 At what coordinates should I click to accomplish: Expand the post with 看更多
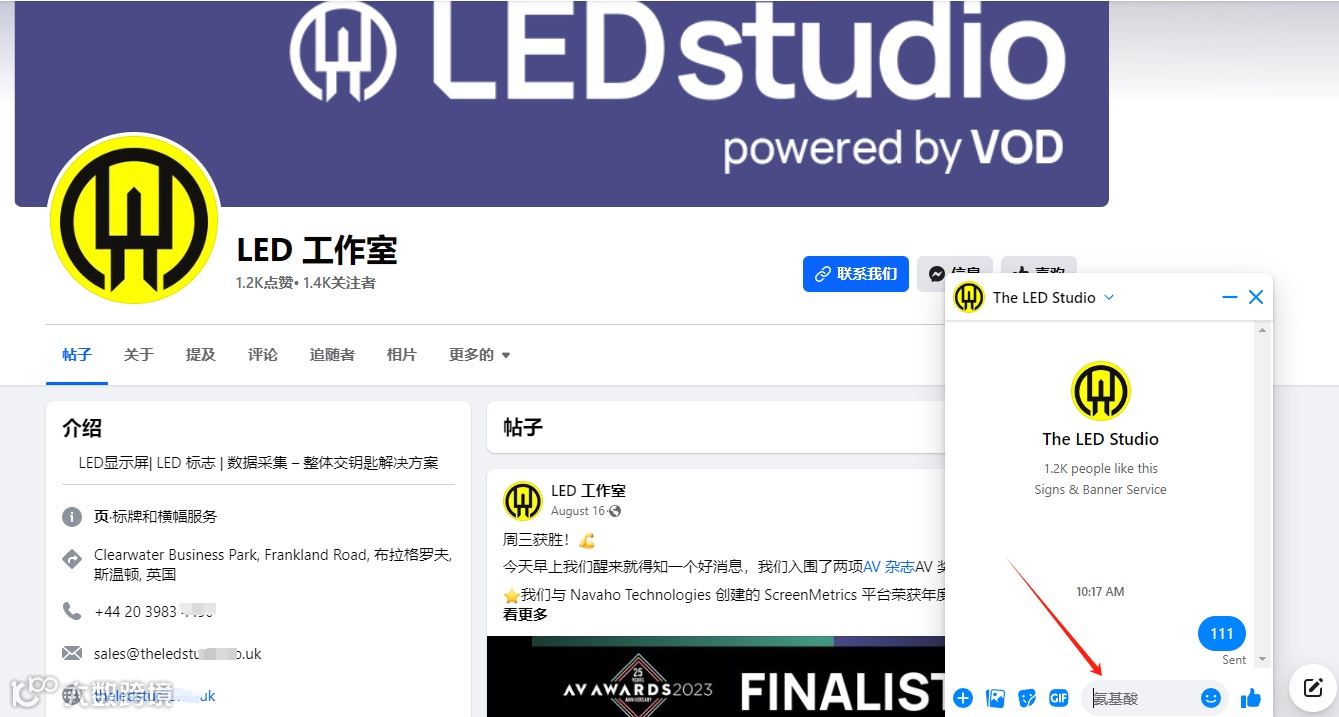pos(525,614)
